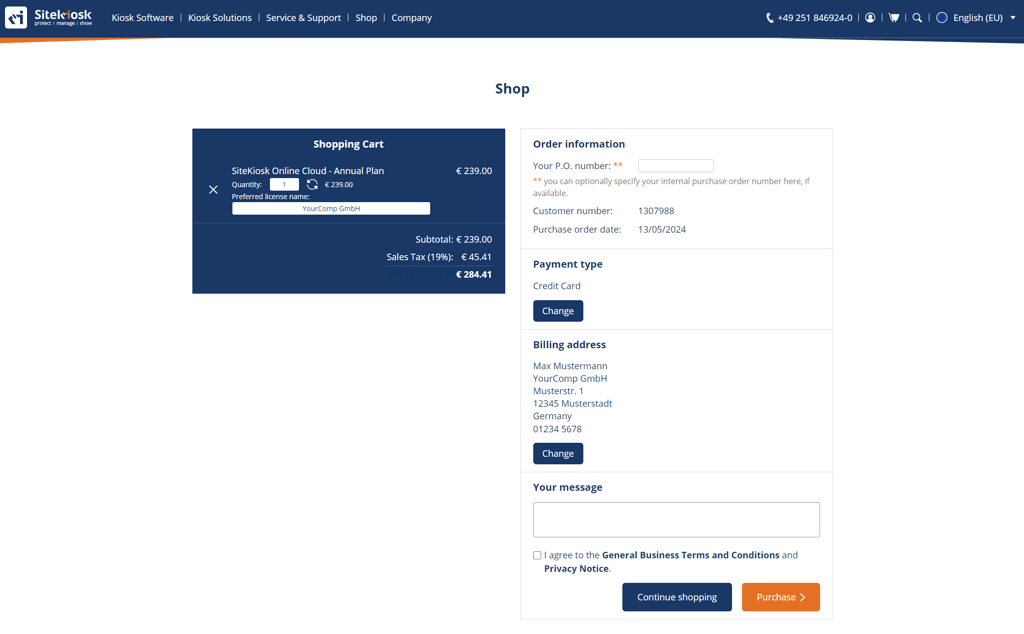1024x634 pixels.
Task: Open the shopping cart icon in header
Action: [894, 18]
